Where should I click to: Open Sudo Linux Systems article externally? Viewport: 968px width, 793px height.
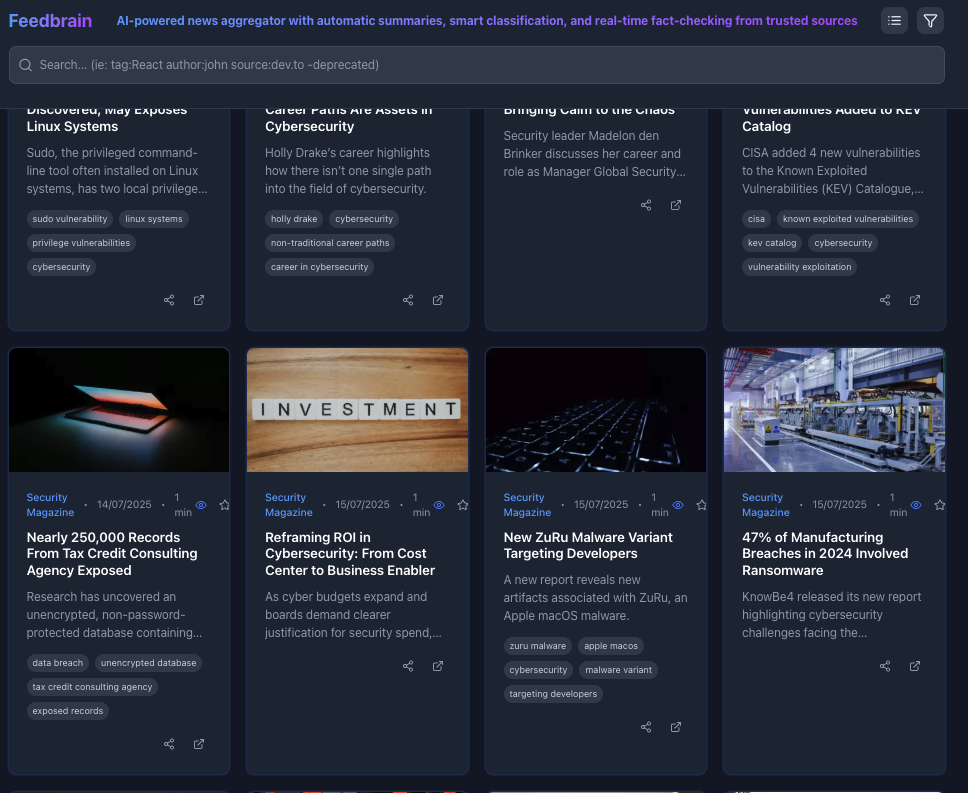tap(199, 300)
